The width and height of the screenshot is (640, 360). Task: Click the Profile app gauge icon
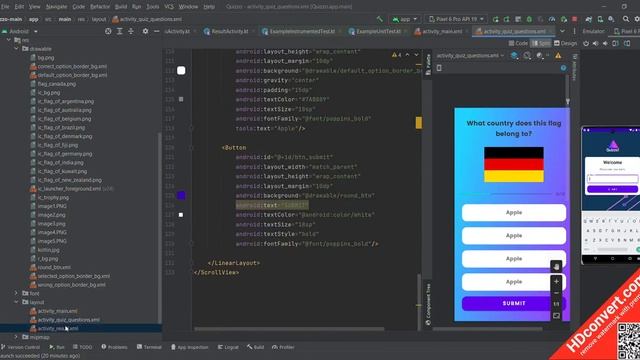552,19
